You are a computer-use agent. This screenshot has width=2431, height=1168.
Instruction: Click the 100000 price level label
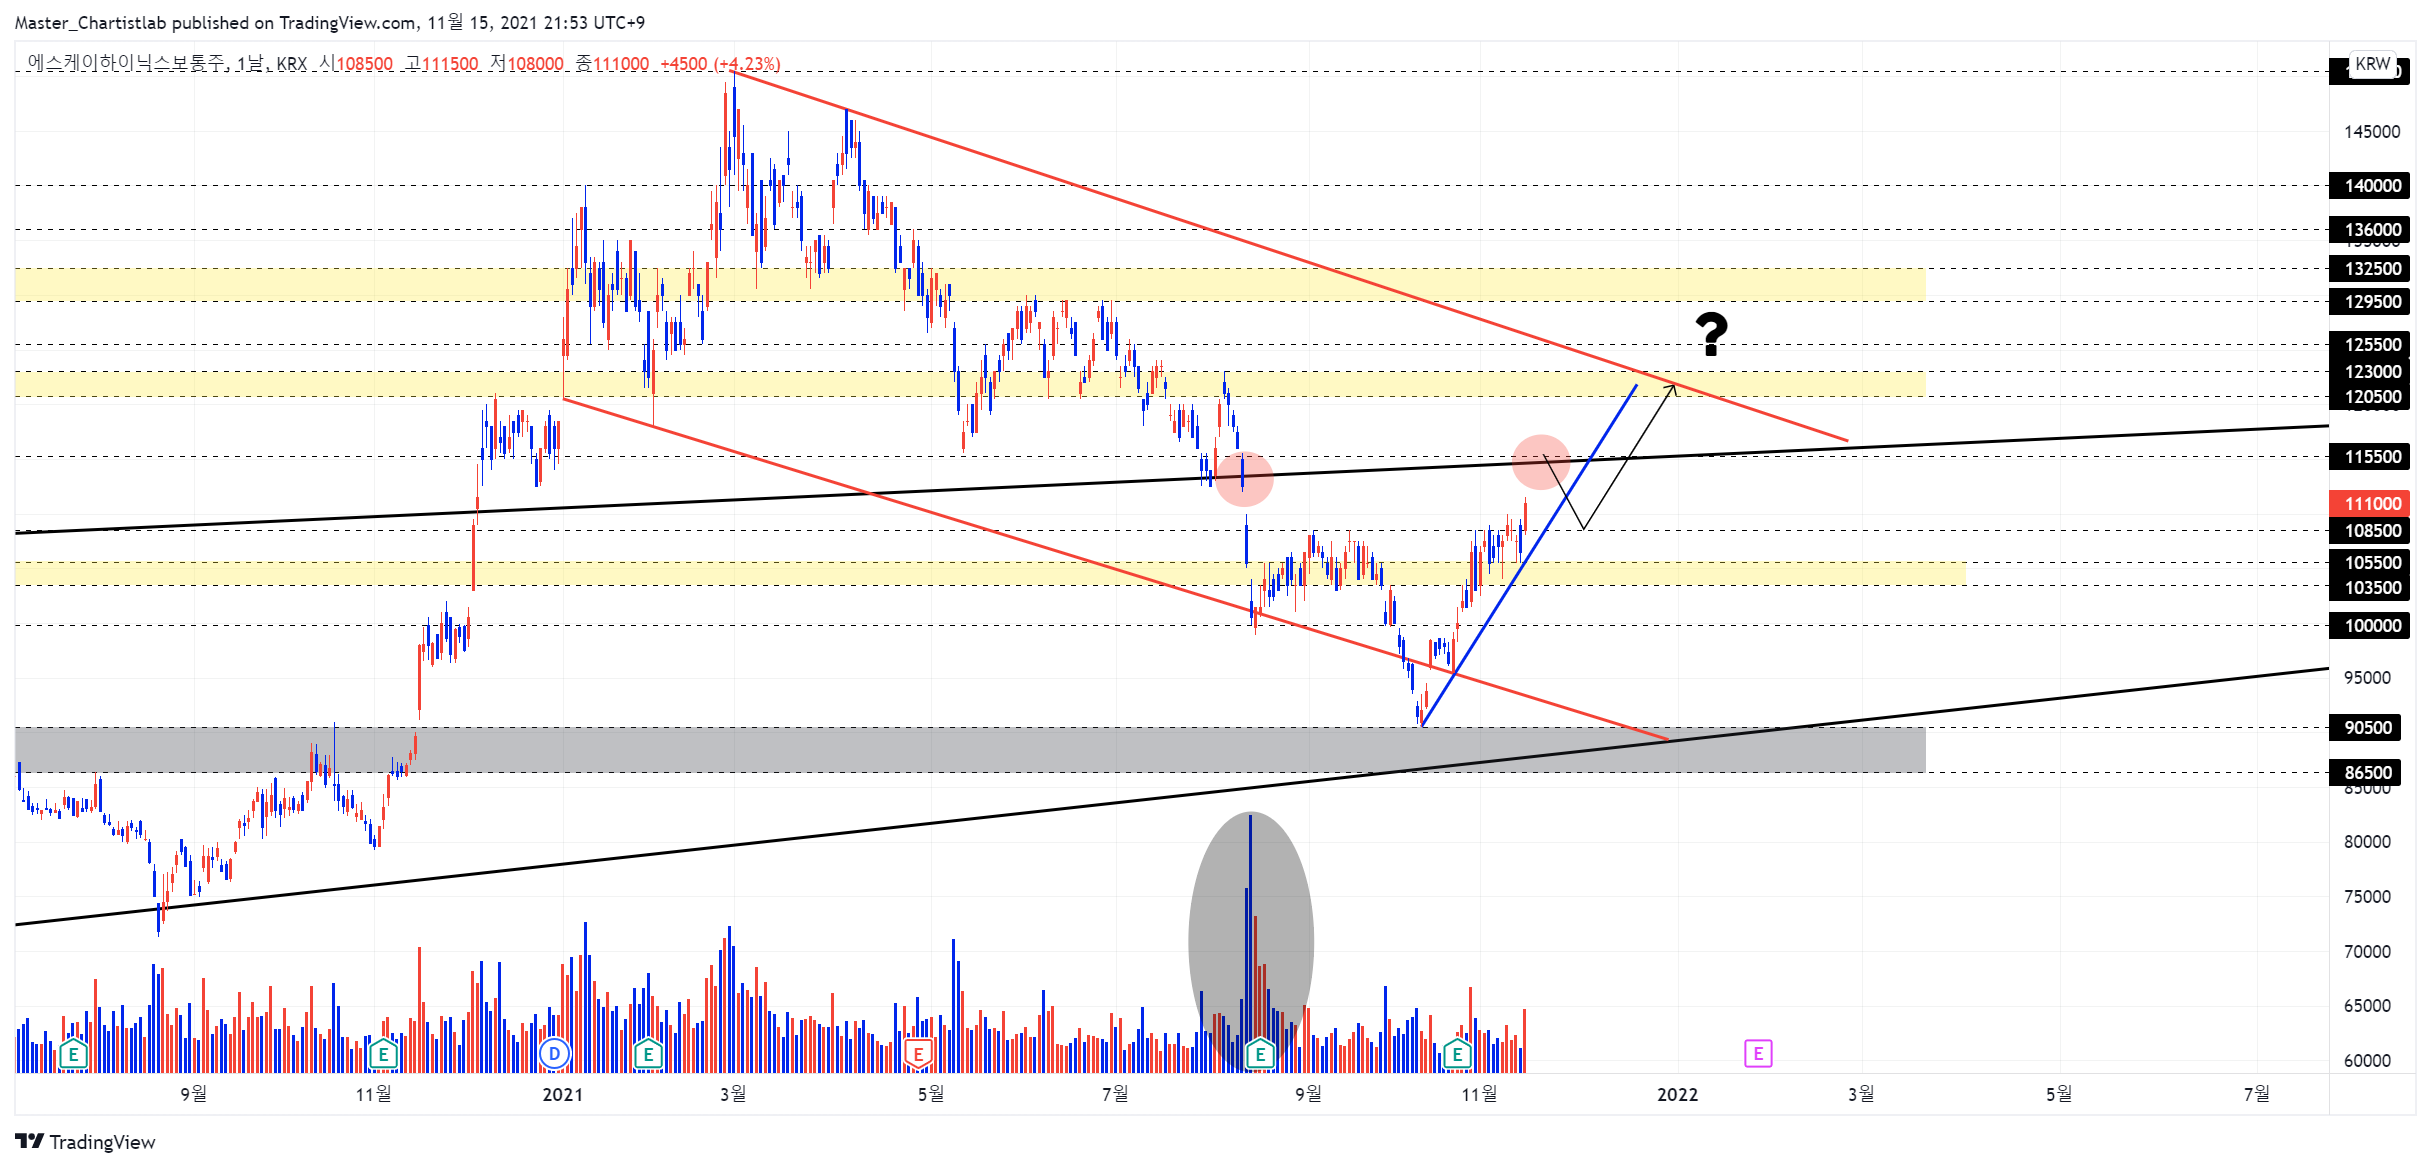tap(2369, 625)
